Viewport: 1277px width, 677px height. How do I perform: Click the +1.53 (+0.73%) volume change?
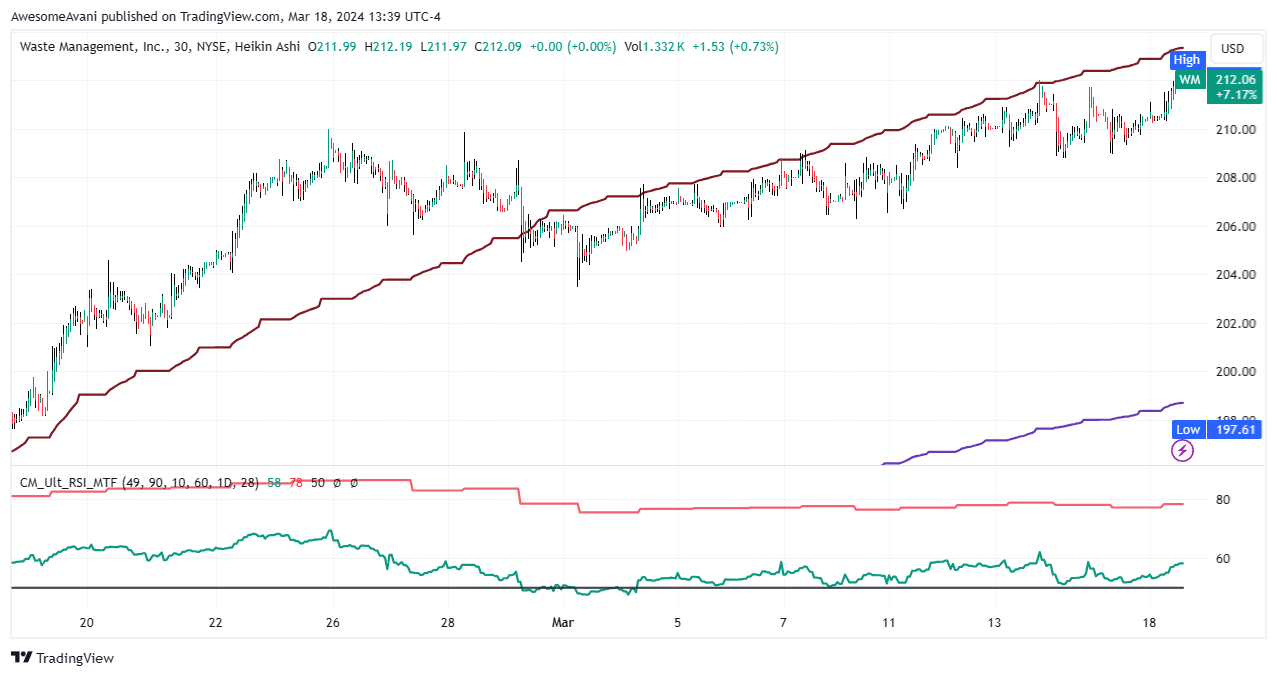[735, 46]
